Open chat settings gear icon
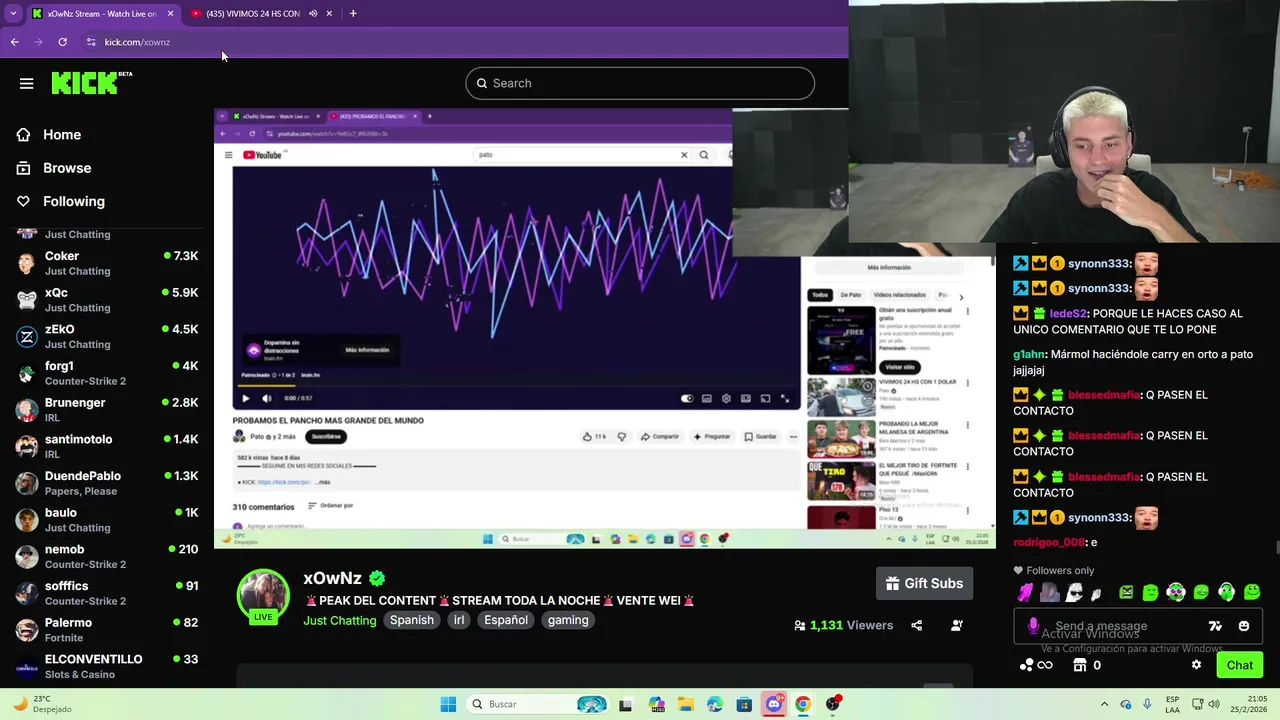Image resolution: width=1280 pixels, height=720 pixels. click(x=1196, y=665)
